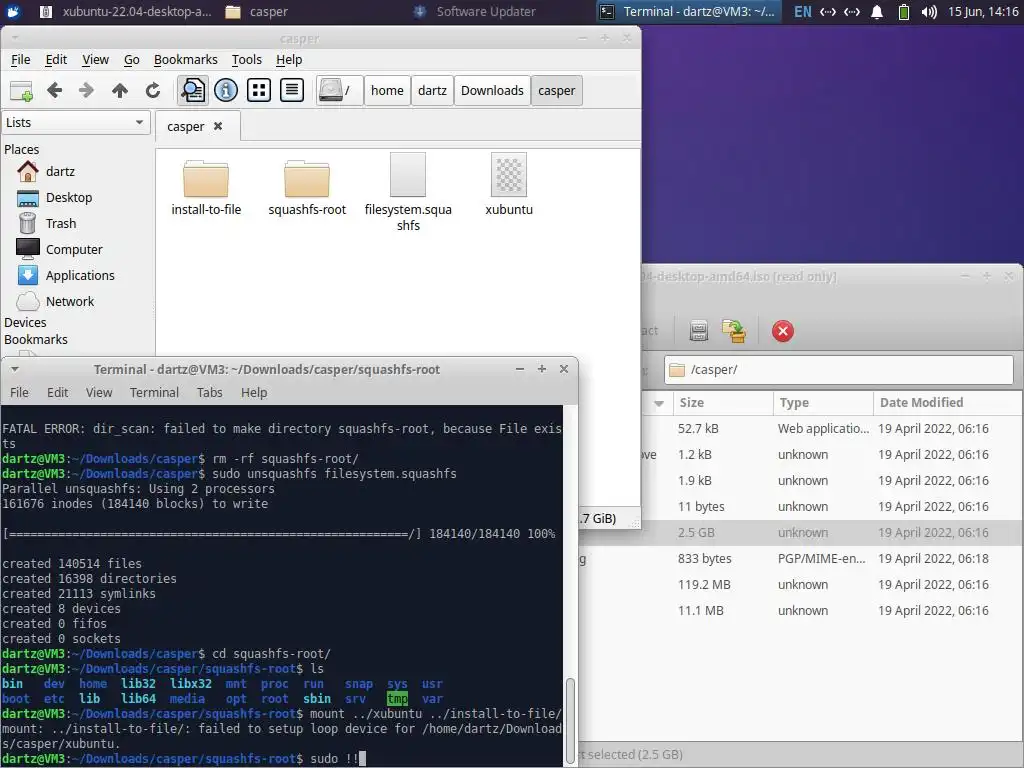Open the Tools menu in the file manager
This screenshot has width=1024, height=768.
pos(246,59)
